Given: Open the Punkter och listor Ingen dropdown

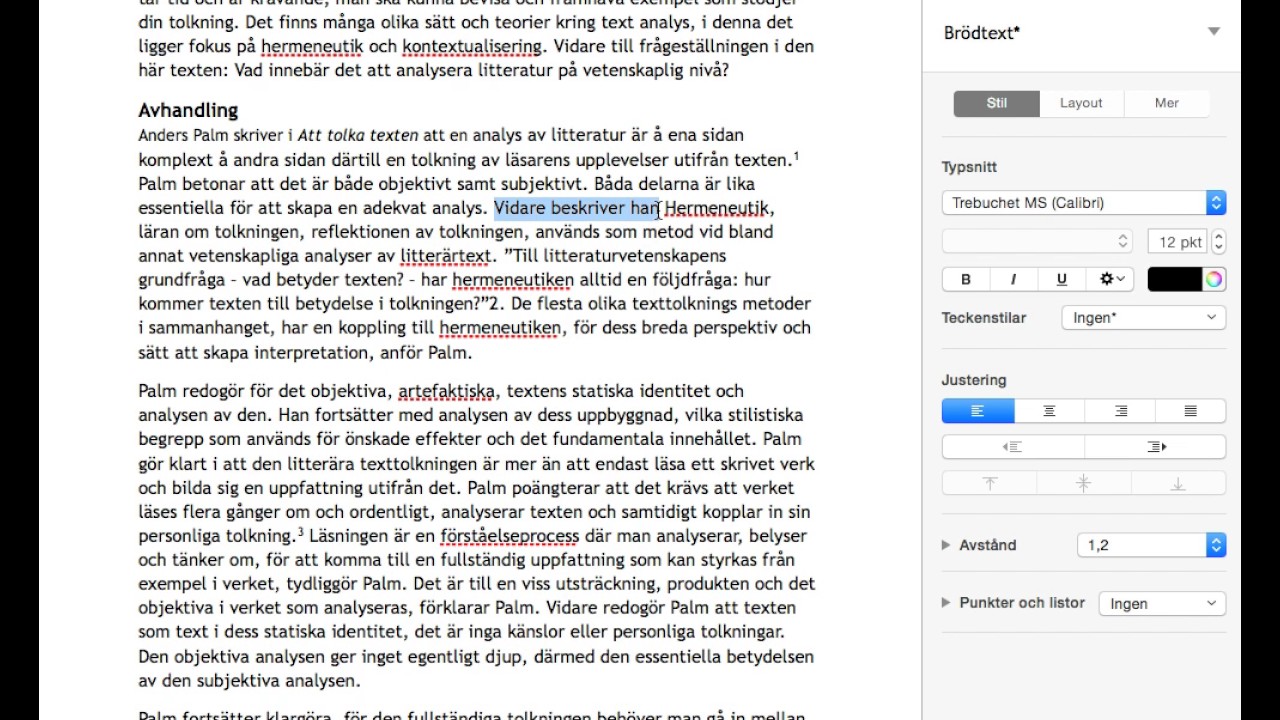Looking at the screenshot, I should click(1162, 604).
